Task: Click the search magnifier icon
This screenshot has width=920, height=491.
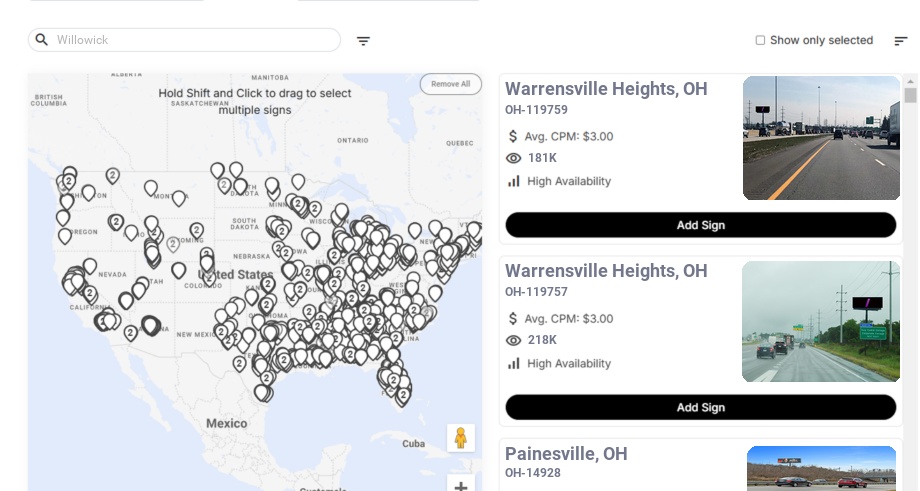Action: (42, 40)
